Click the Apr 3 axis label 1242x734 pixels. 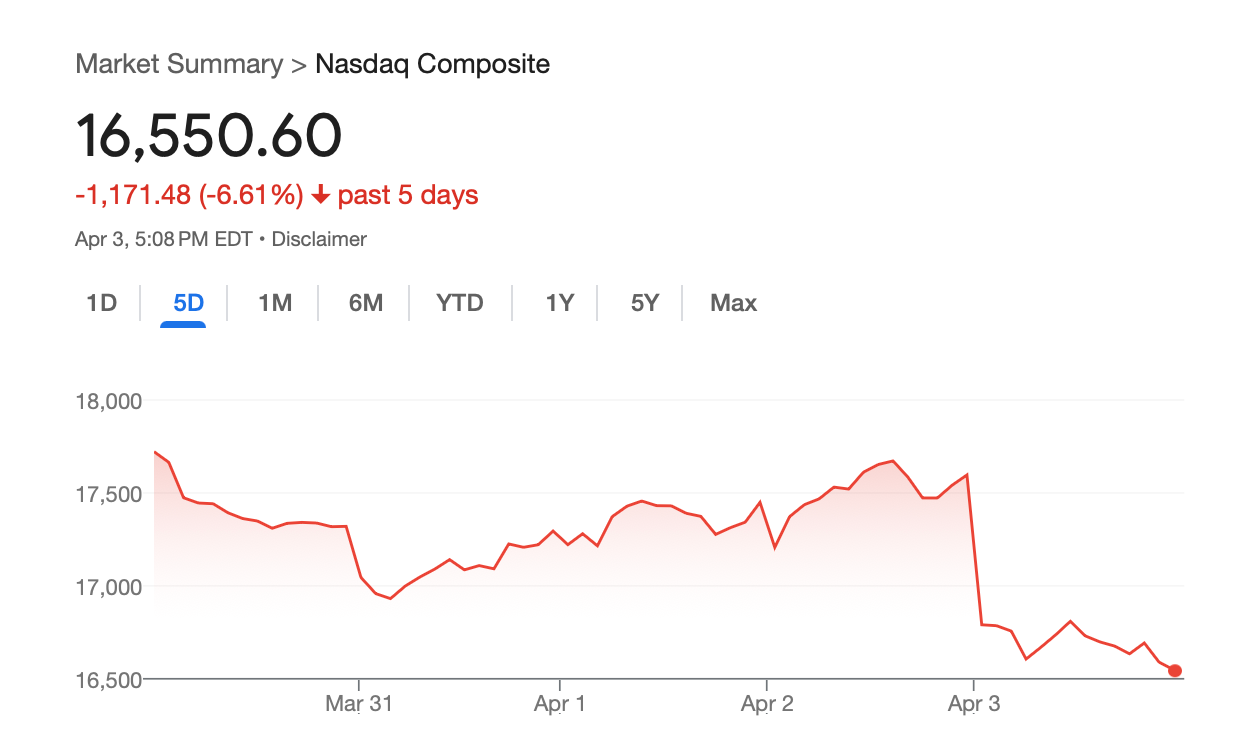(x=973, y=704)
